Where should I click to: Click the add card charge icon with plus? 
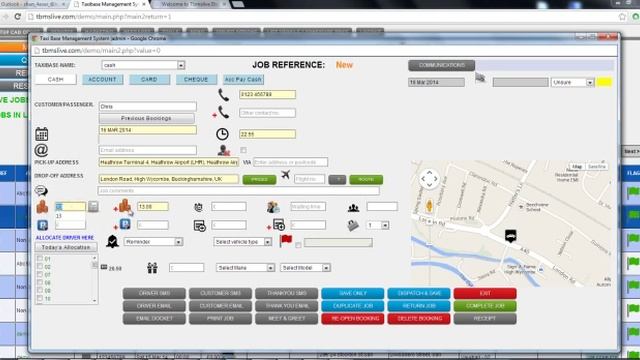point(276,225)
